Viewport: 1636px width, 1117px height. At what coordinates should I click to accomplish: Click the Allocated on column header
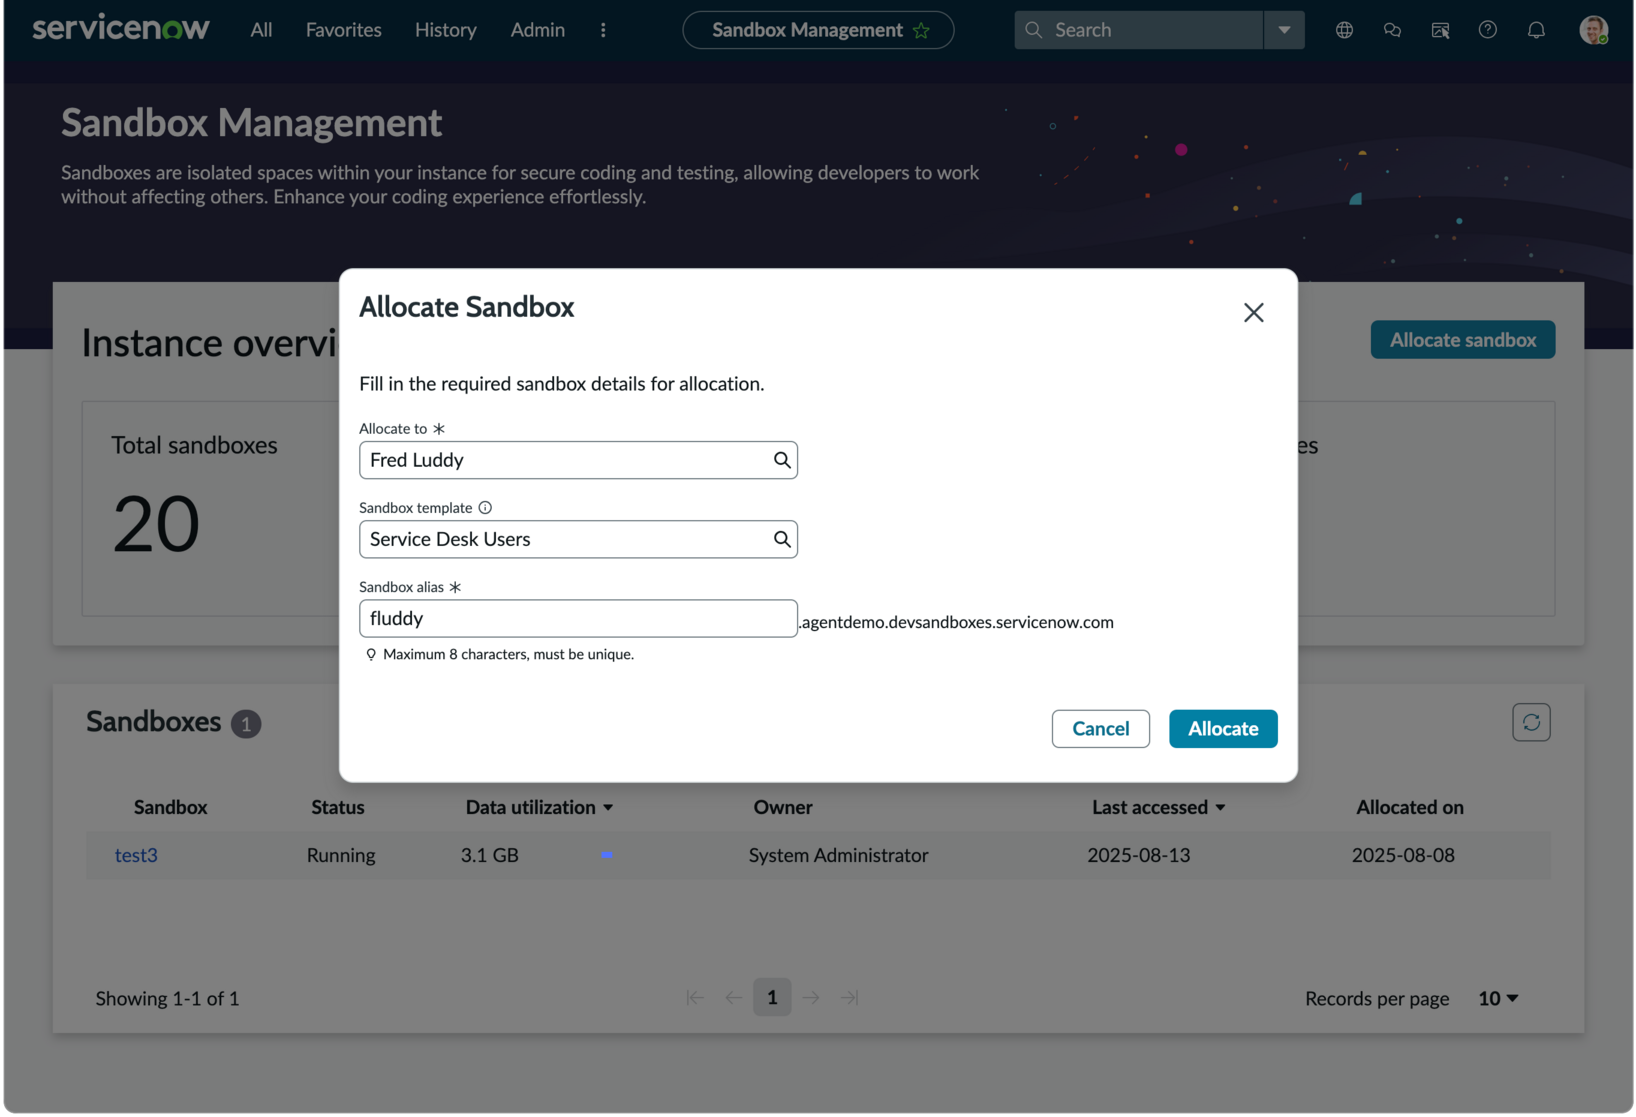tap(1410, 807)
